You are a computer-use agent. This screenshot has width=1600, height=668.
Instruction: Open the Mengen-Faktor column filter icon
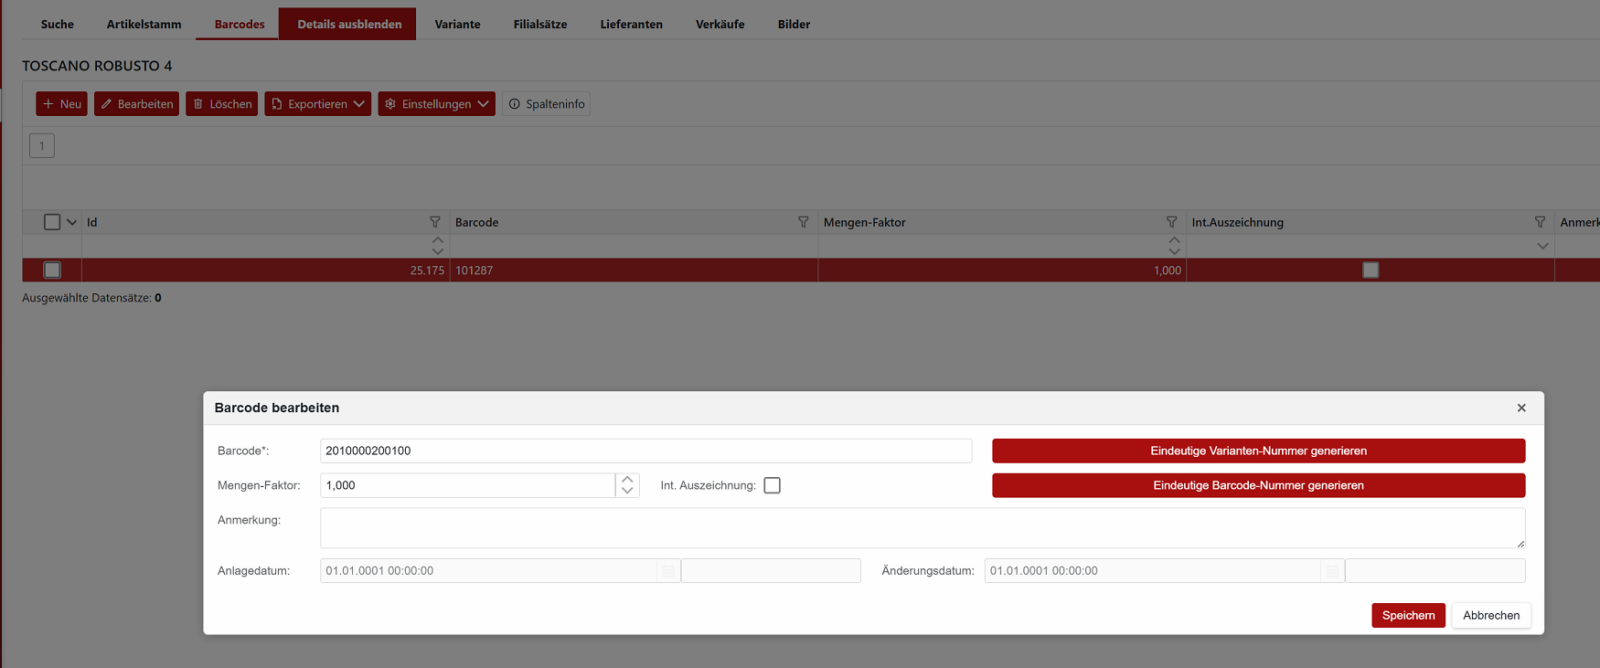(x=1171, y=222)
